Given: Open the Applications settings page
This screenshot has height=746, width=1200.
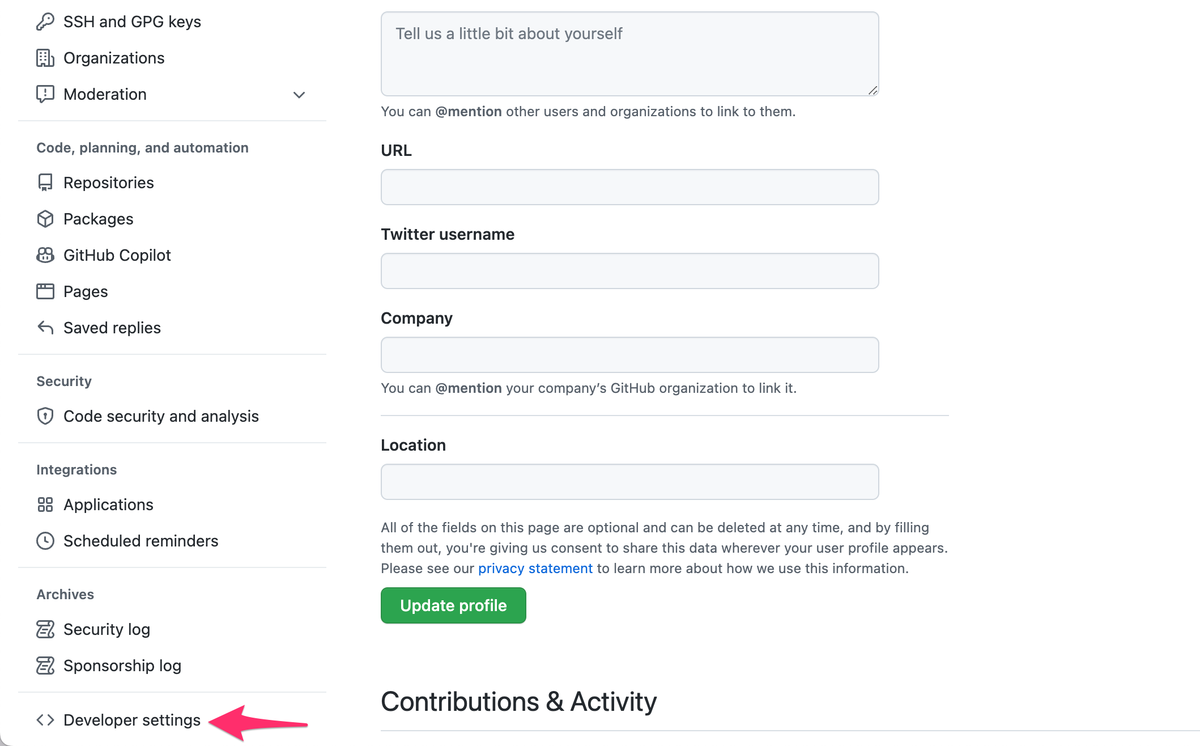Looking at the screenshot, I should coord(108,505).
